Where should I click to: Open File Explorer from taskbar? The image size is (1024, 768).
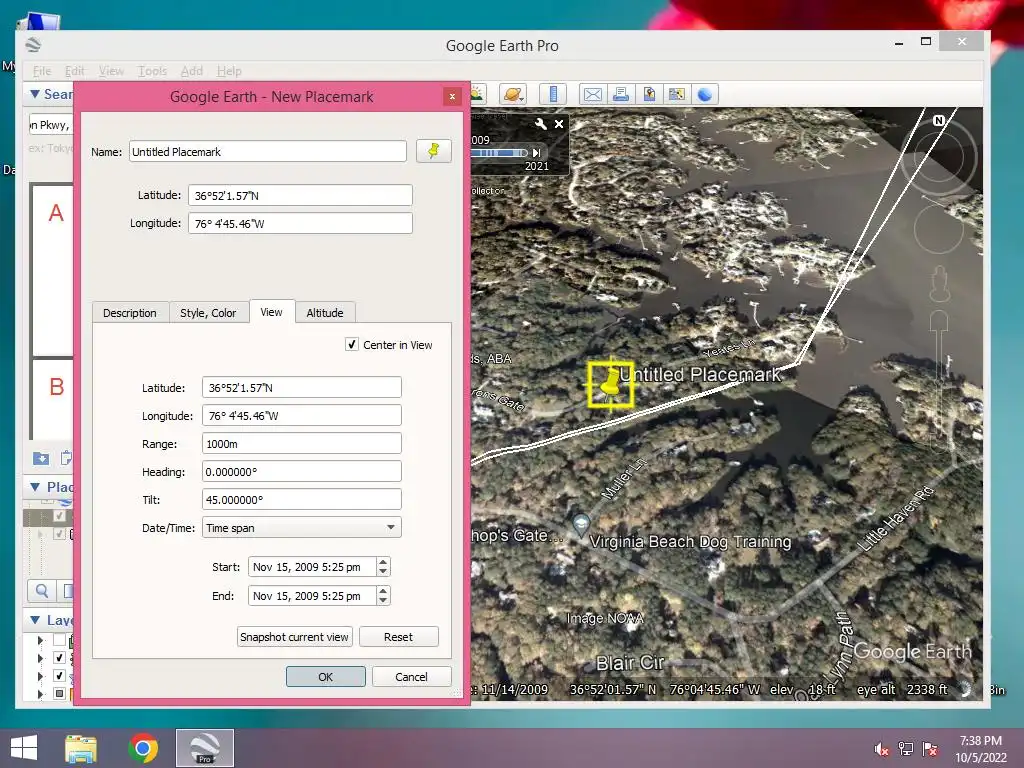click(x=81, y=748)
